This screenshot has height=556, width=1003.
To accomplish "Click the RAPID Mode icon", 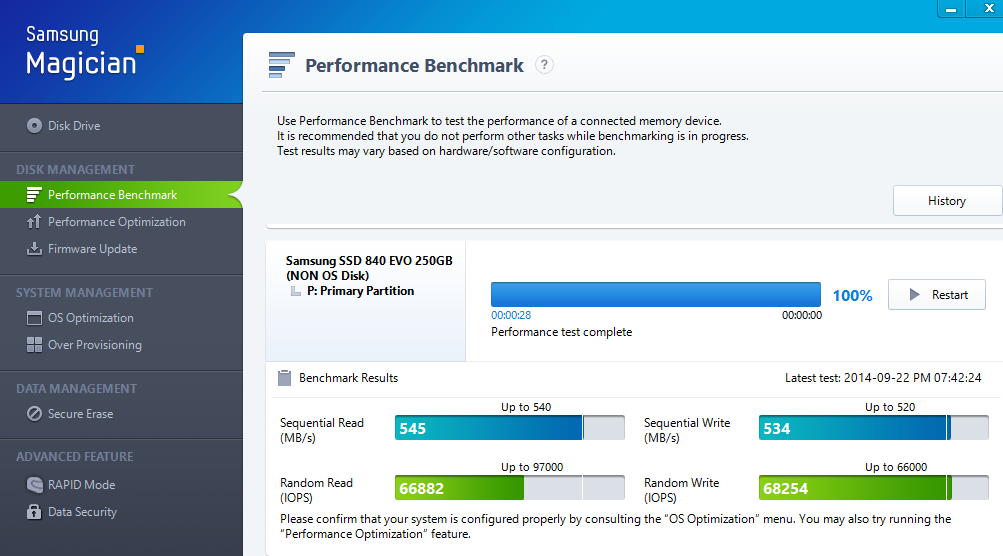I will tap(34, 484).
